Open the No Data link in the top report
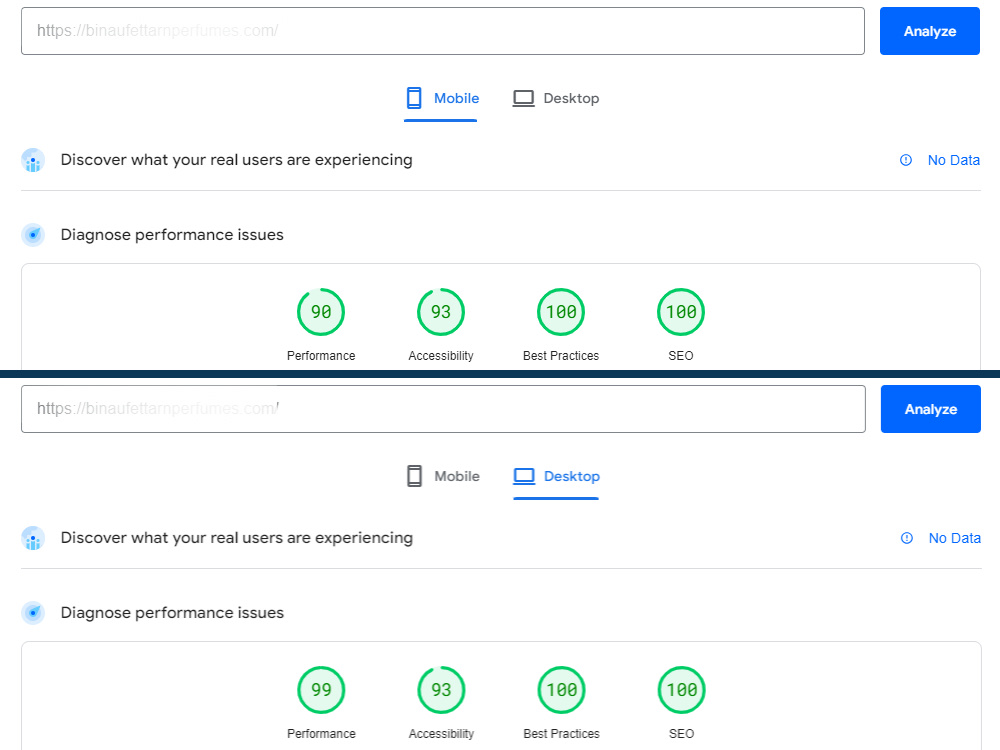The height and width of the screenshot is (750, 1000). (x=953, y=160)
